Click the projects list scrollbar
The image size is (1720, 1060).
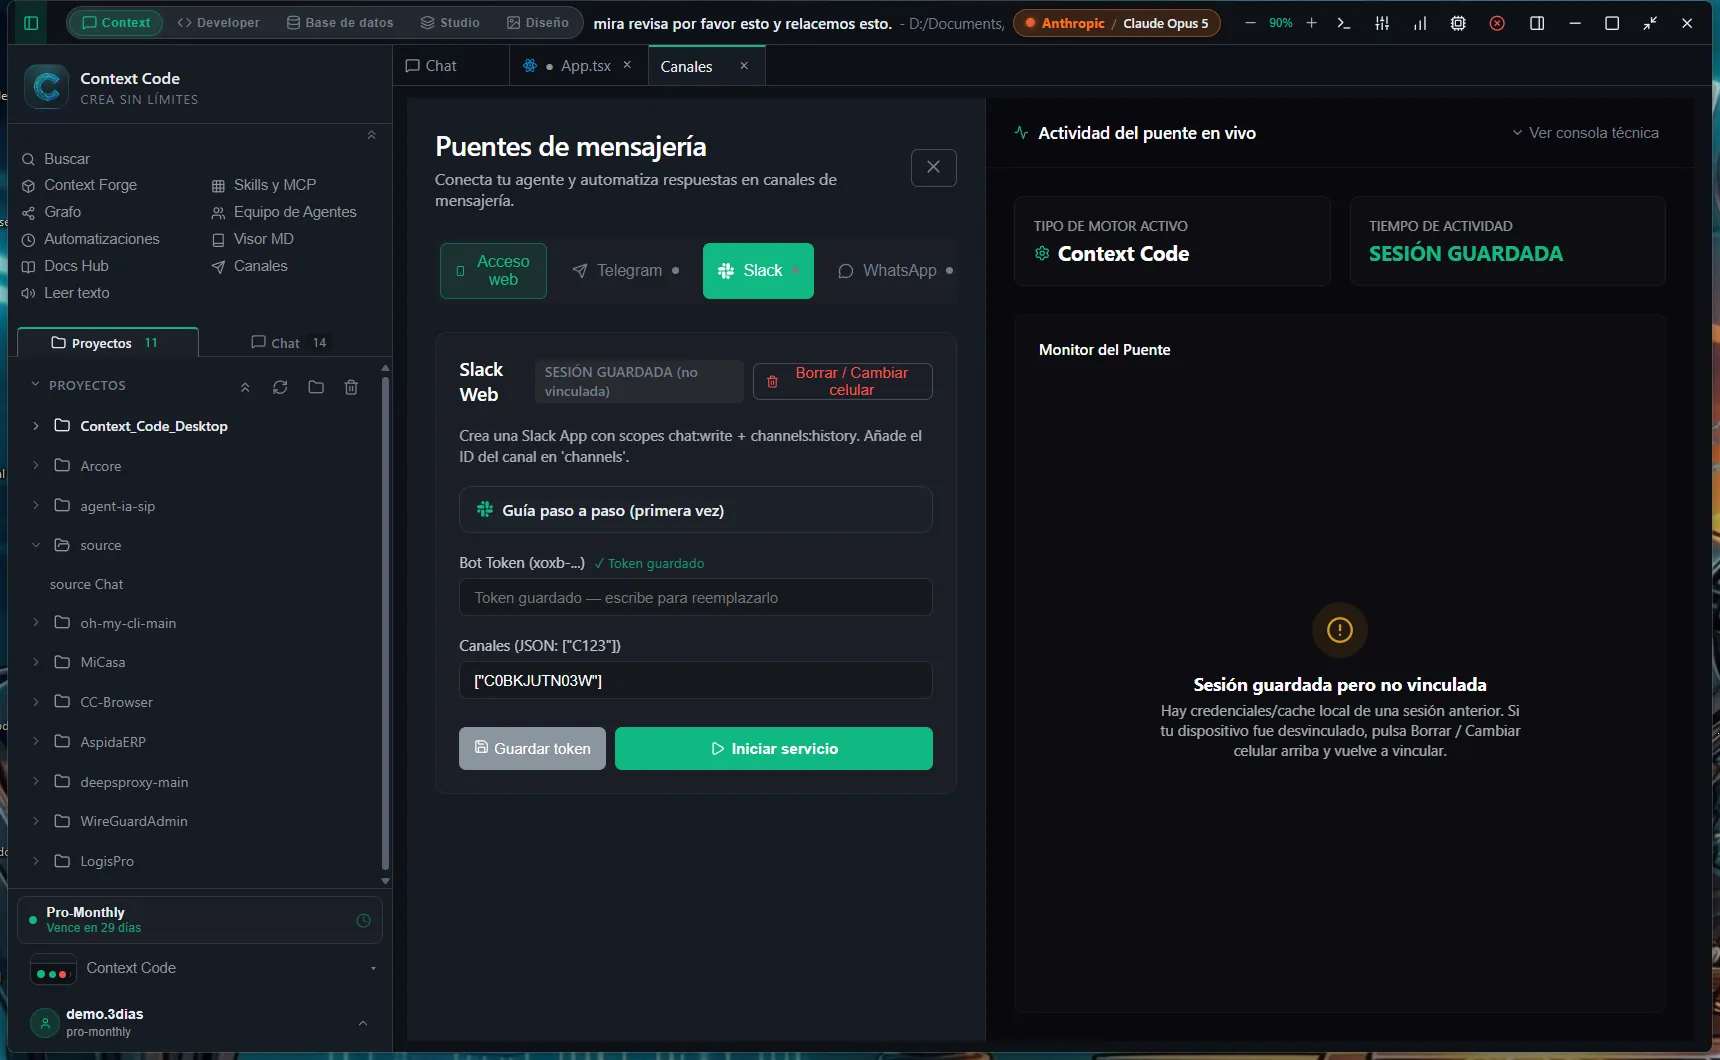pyautogui.click(x=385, y=623)
